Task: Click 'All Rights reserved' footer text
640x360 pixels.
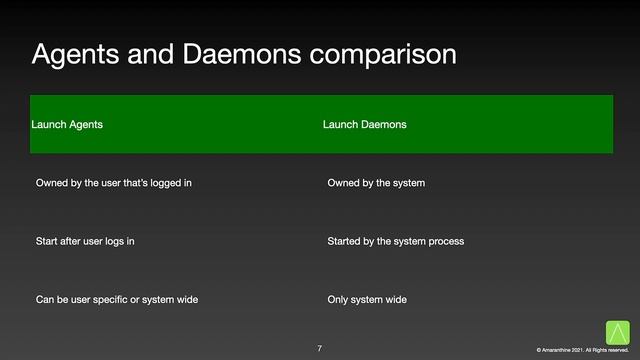Action: click(x=607, y=350)
